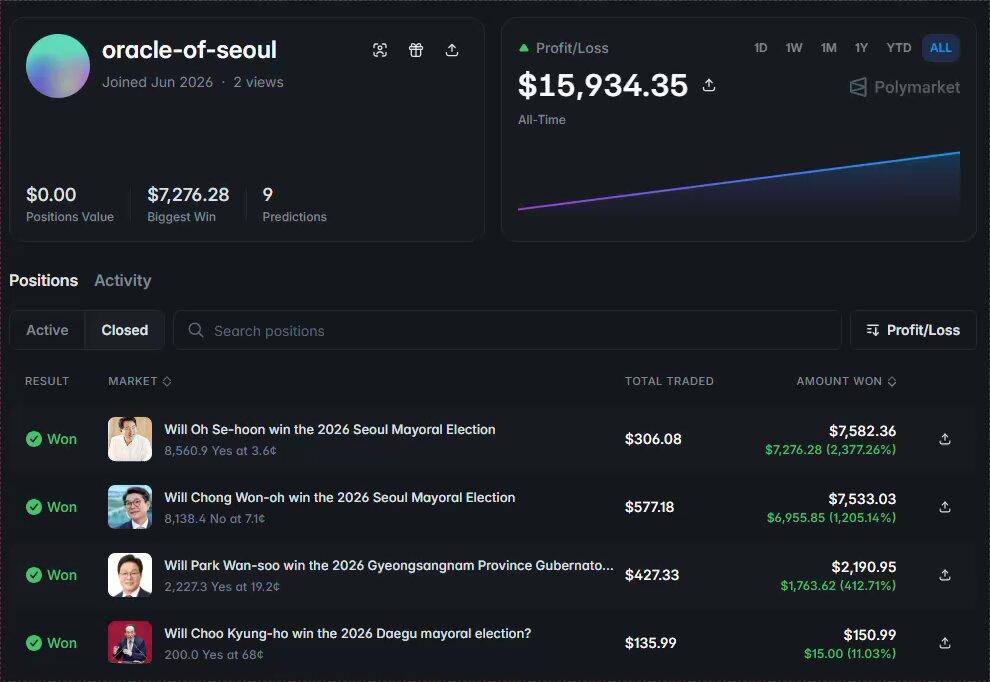Click the Park Wan-soo market thumbnail
The width and height of the screenshot is (990, 682).
coord(130,575)
